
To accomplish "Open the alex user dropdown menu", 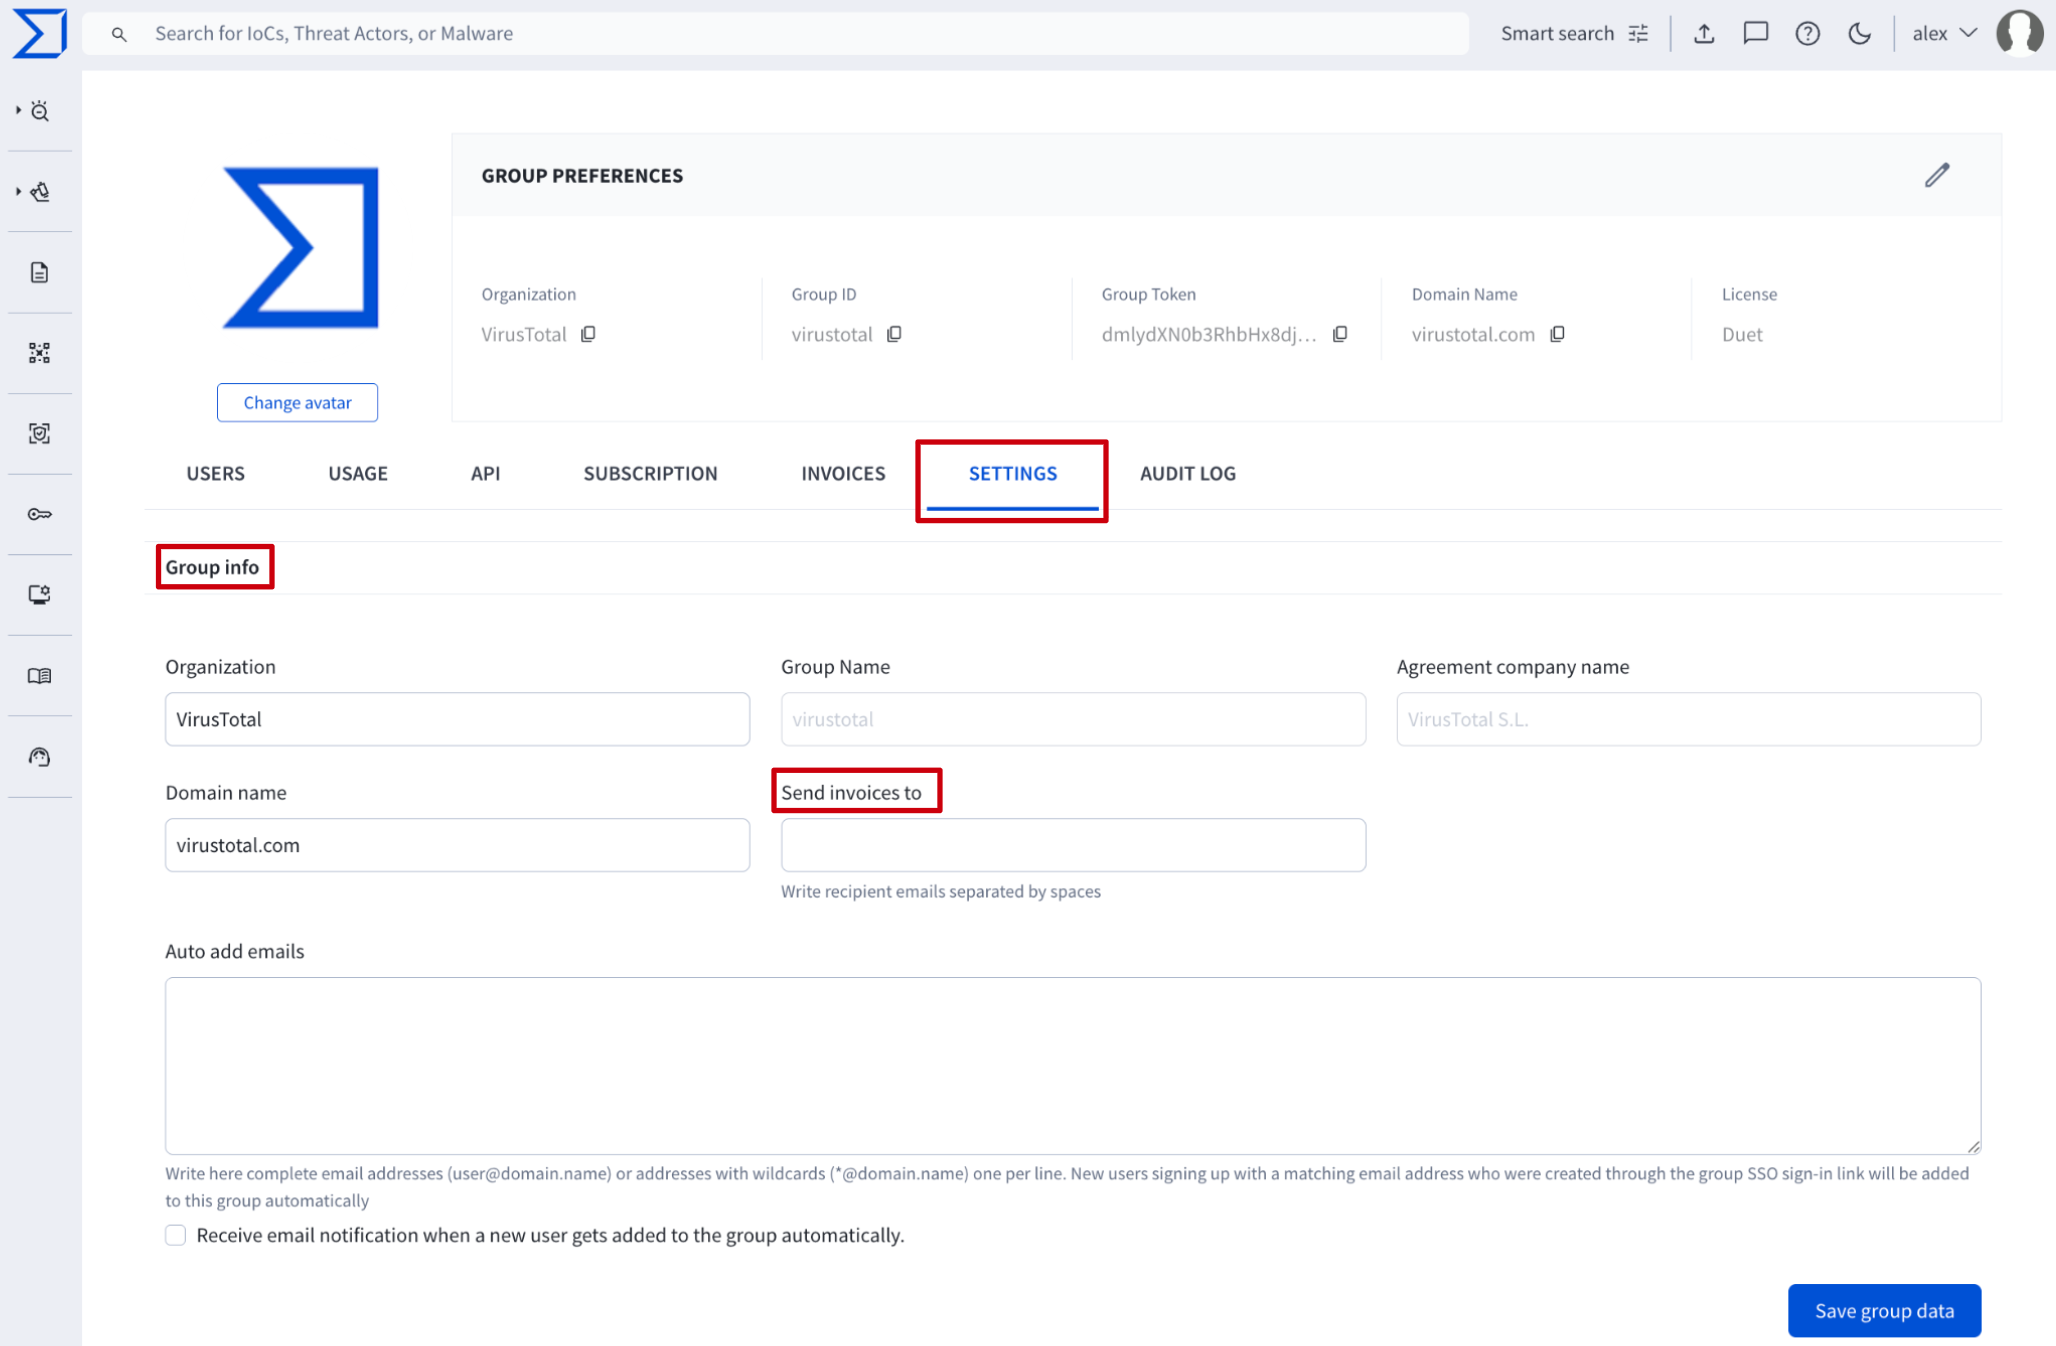I will (1944, 34).
